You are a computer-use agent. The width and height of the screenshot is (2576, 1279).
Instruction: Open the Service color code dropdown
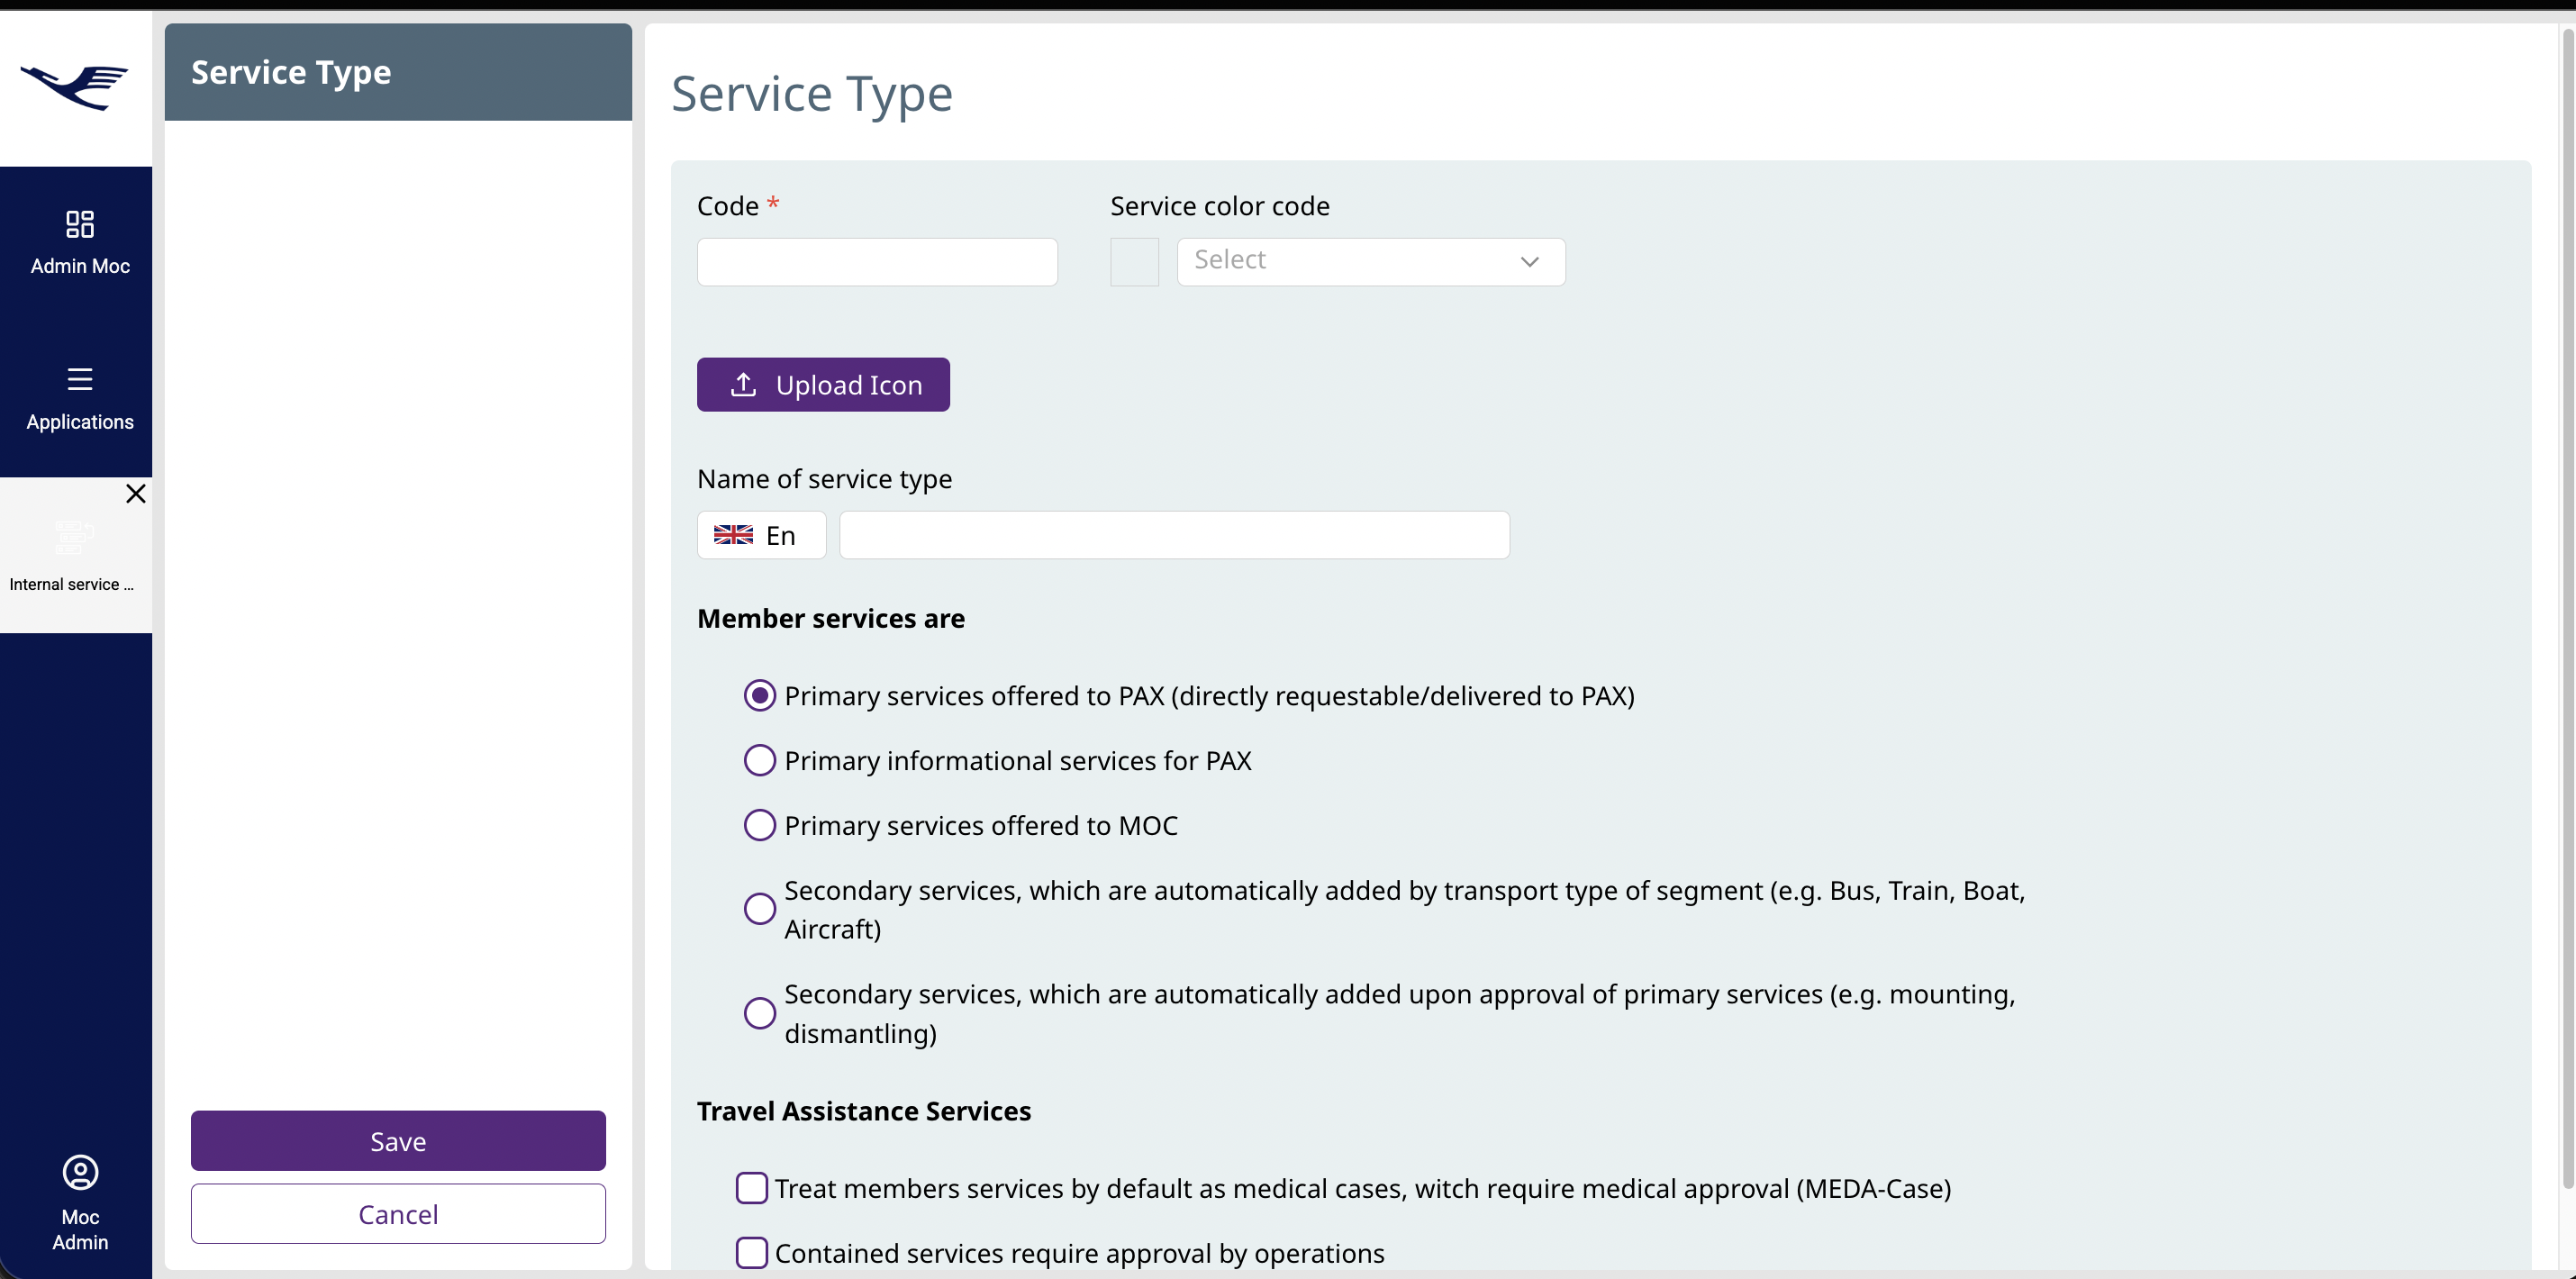coord(1369,261)
